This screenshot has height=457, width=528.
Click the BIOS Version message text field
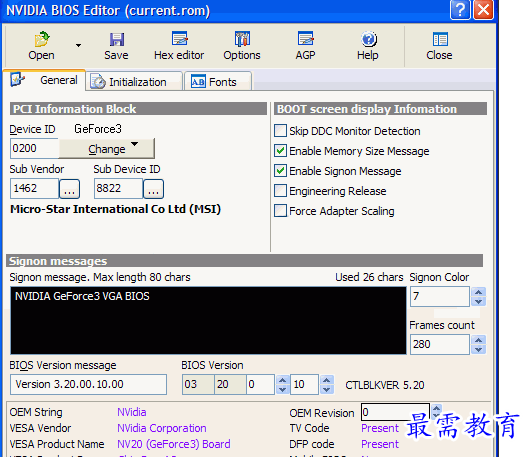point(88,384)
